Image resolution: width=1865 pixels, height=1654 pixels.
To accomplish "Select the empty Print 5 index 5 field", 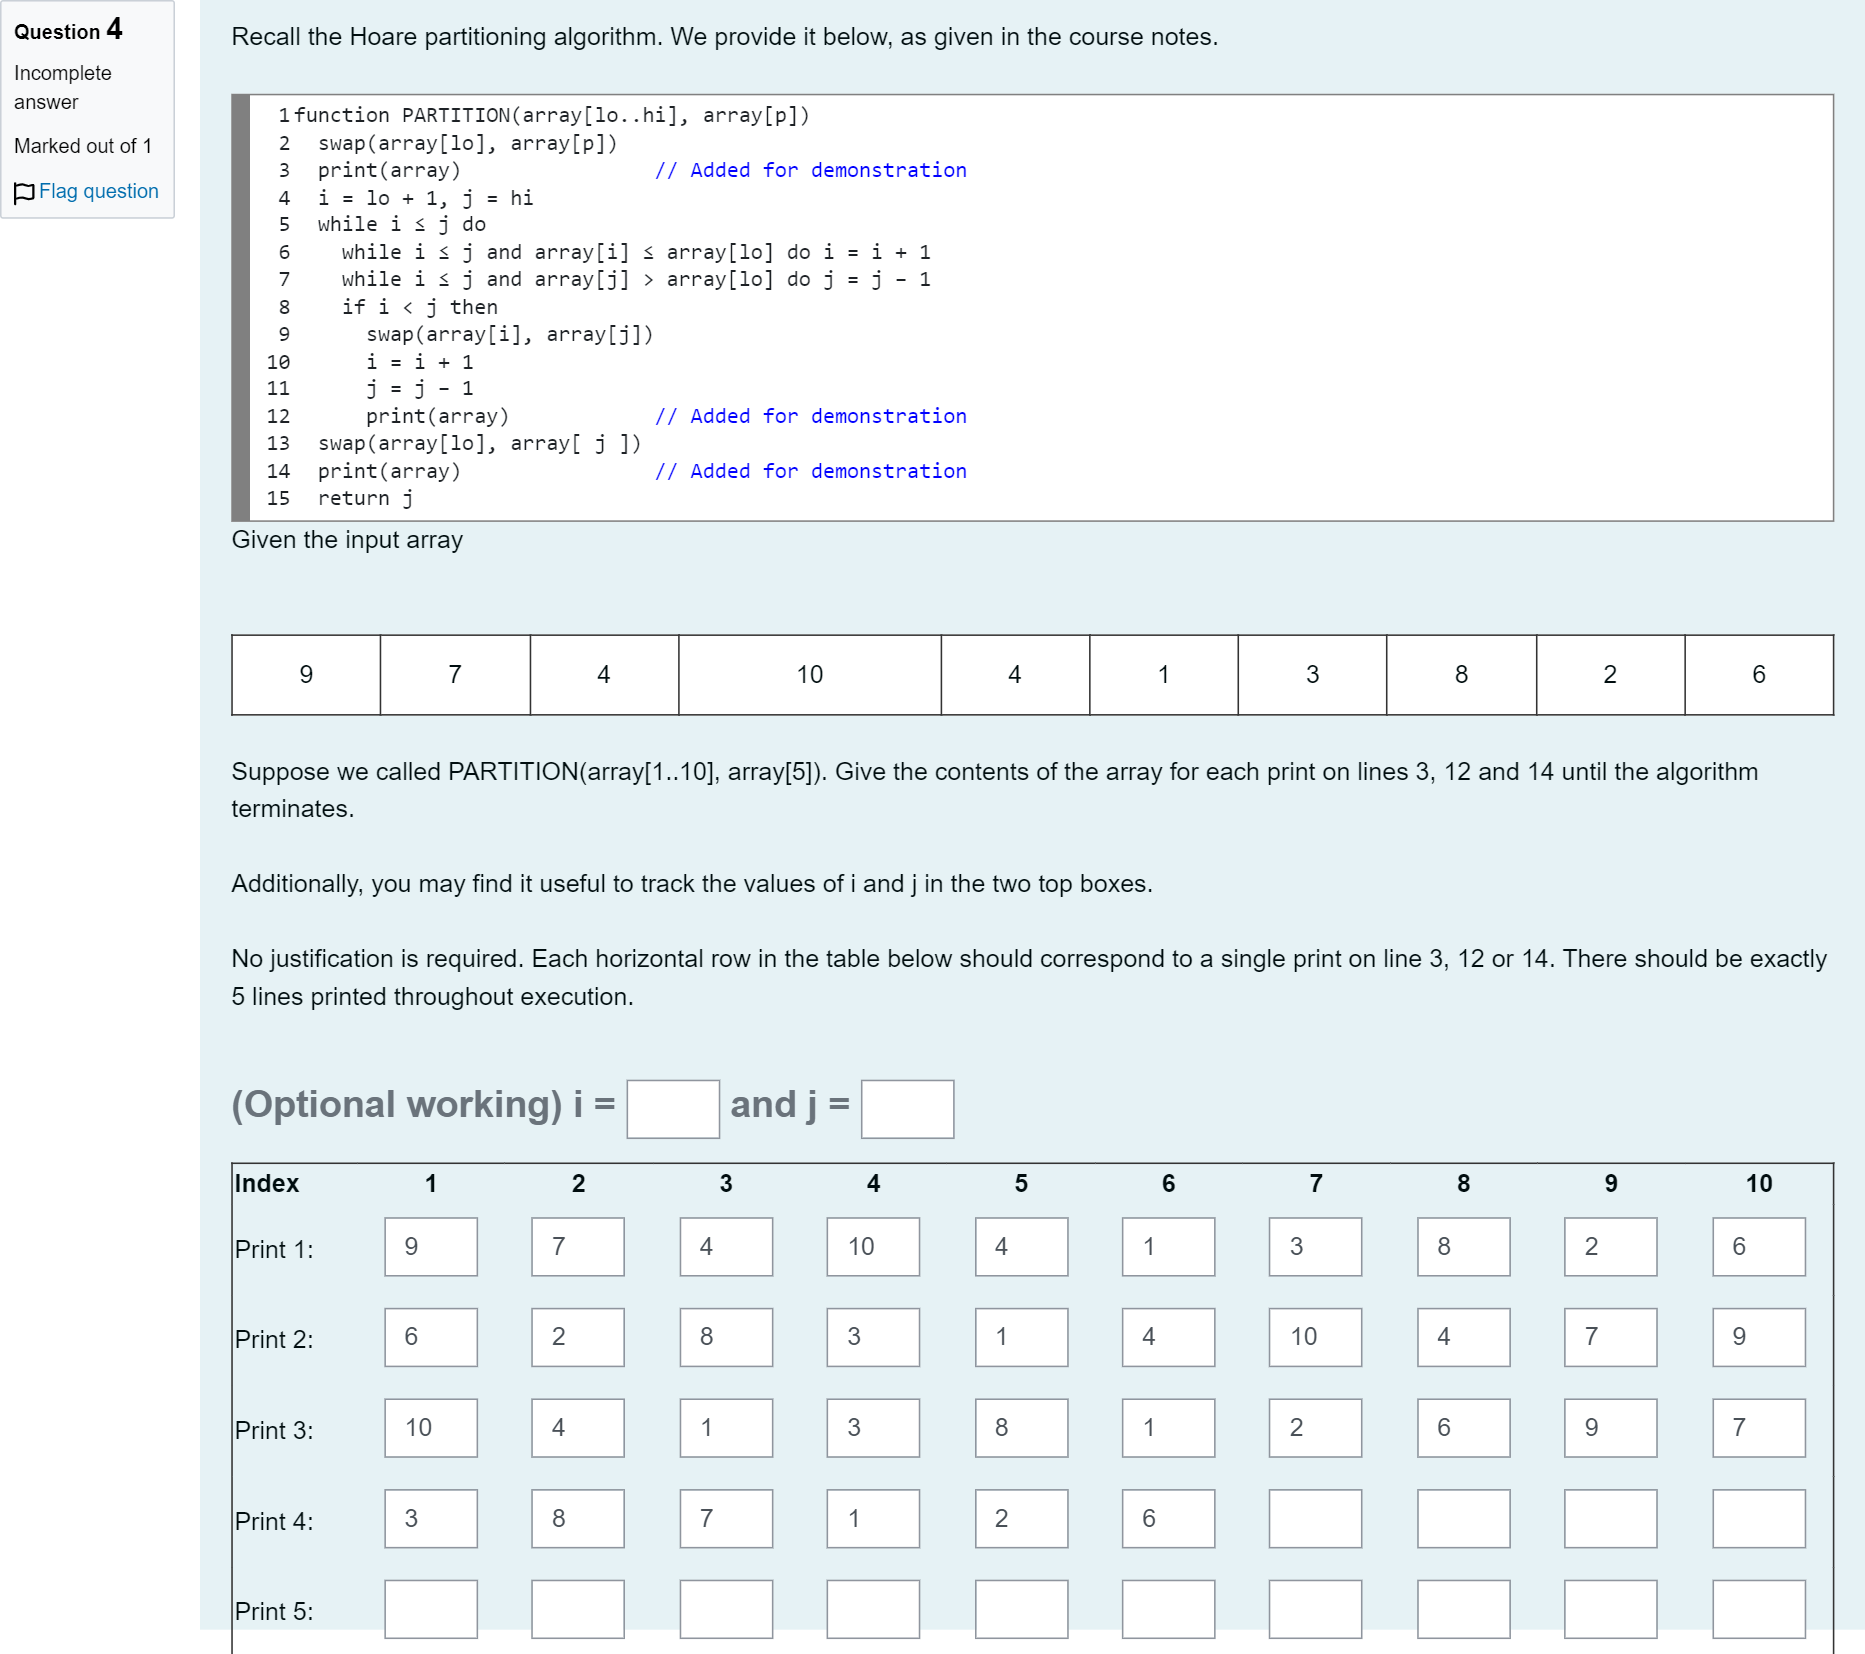I will [1021, 1609].
